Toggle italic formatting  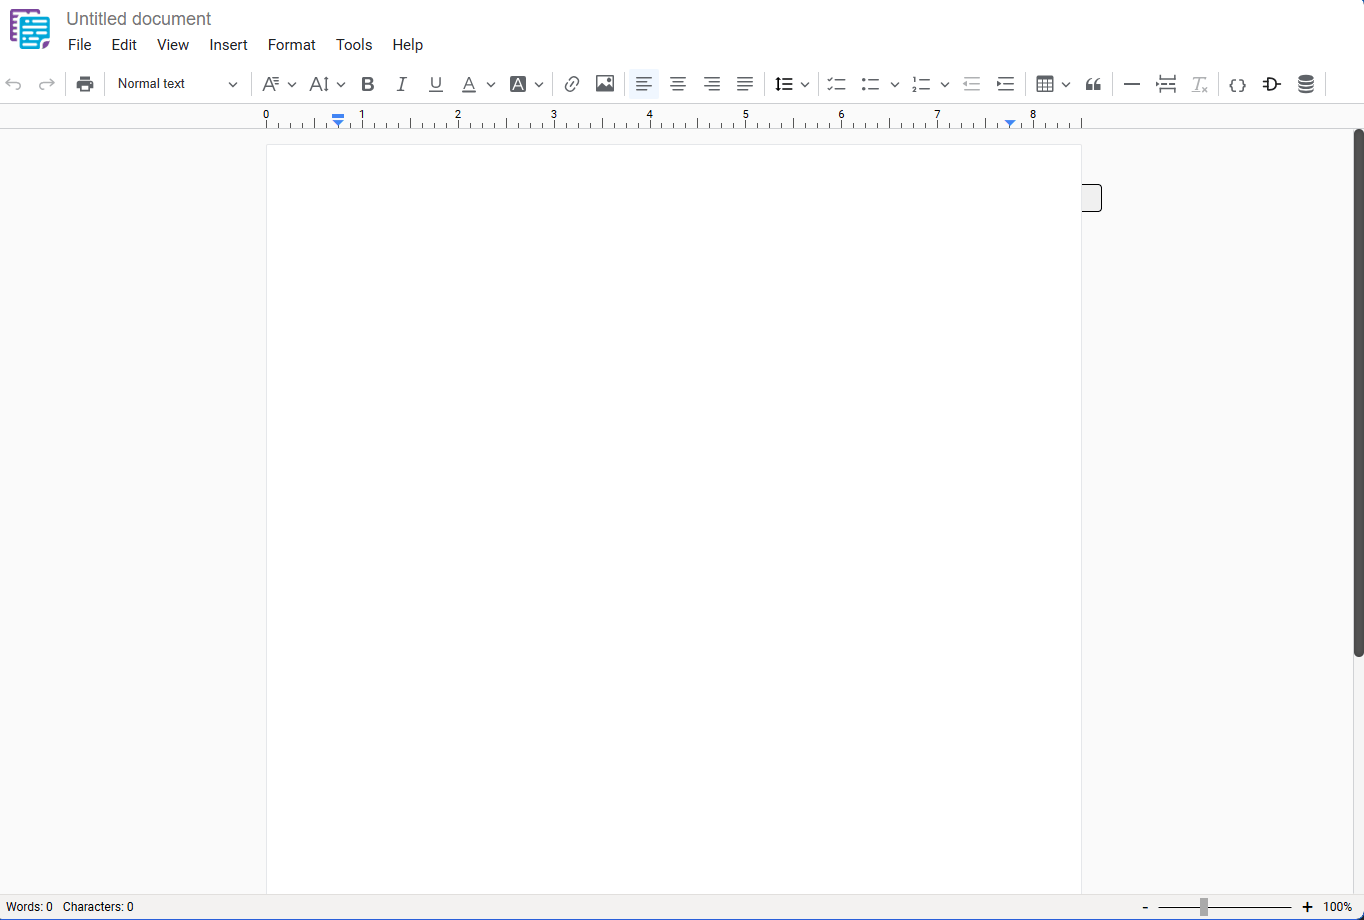click(x=401, y=84)
